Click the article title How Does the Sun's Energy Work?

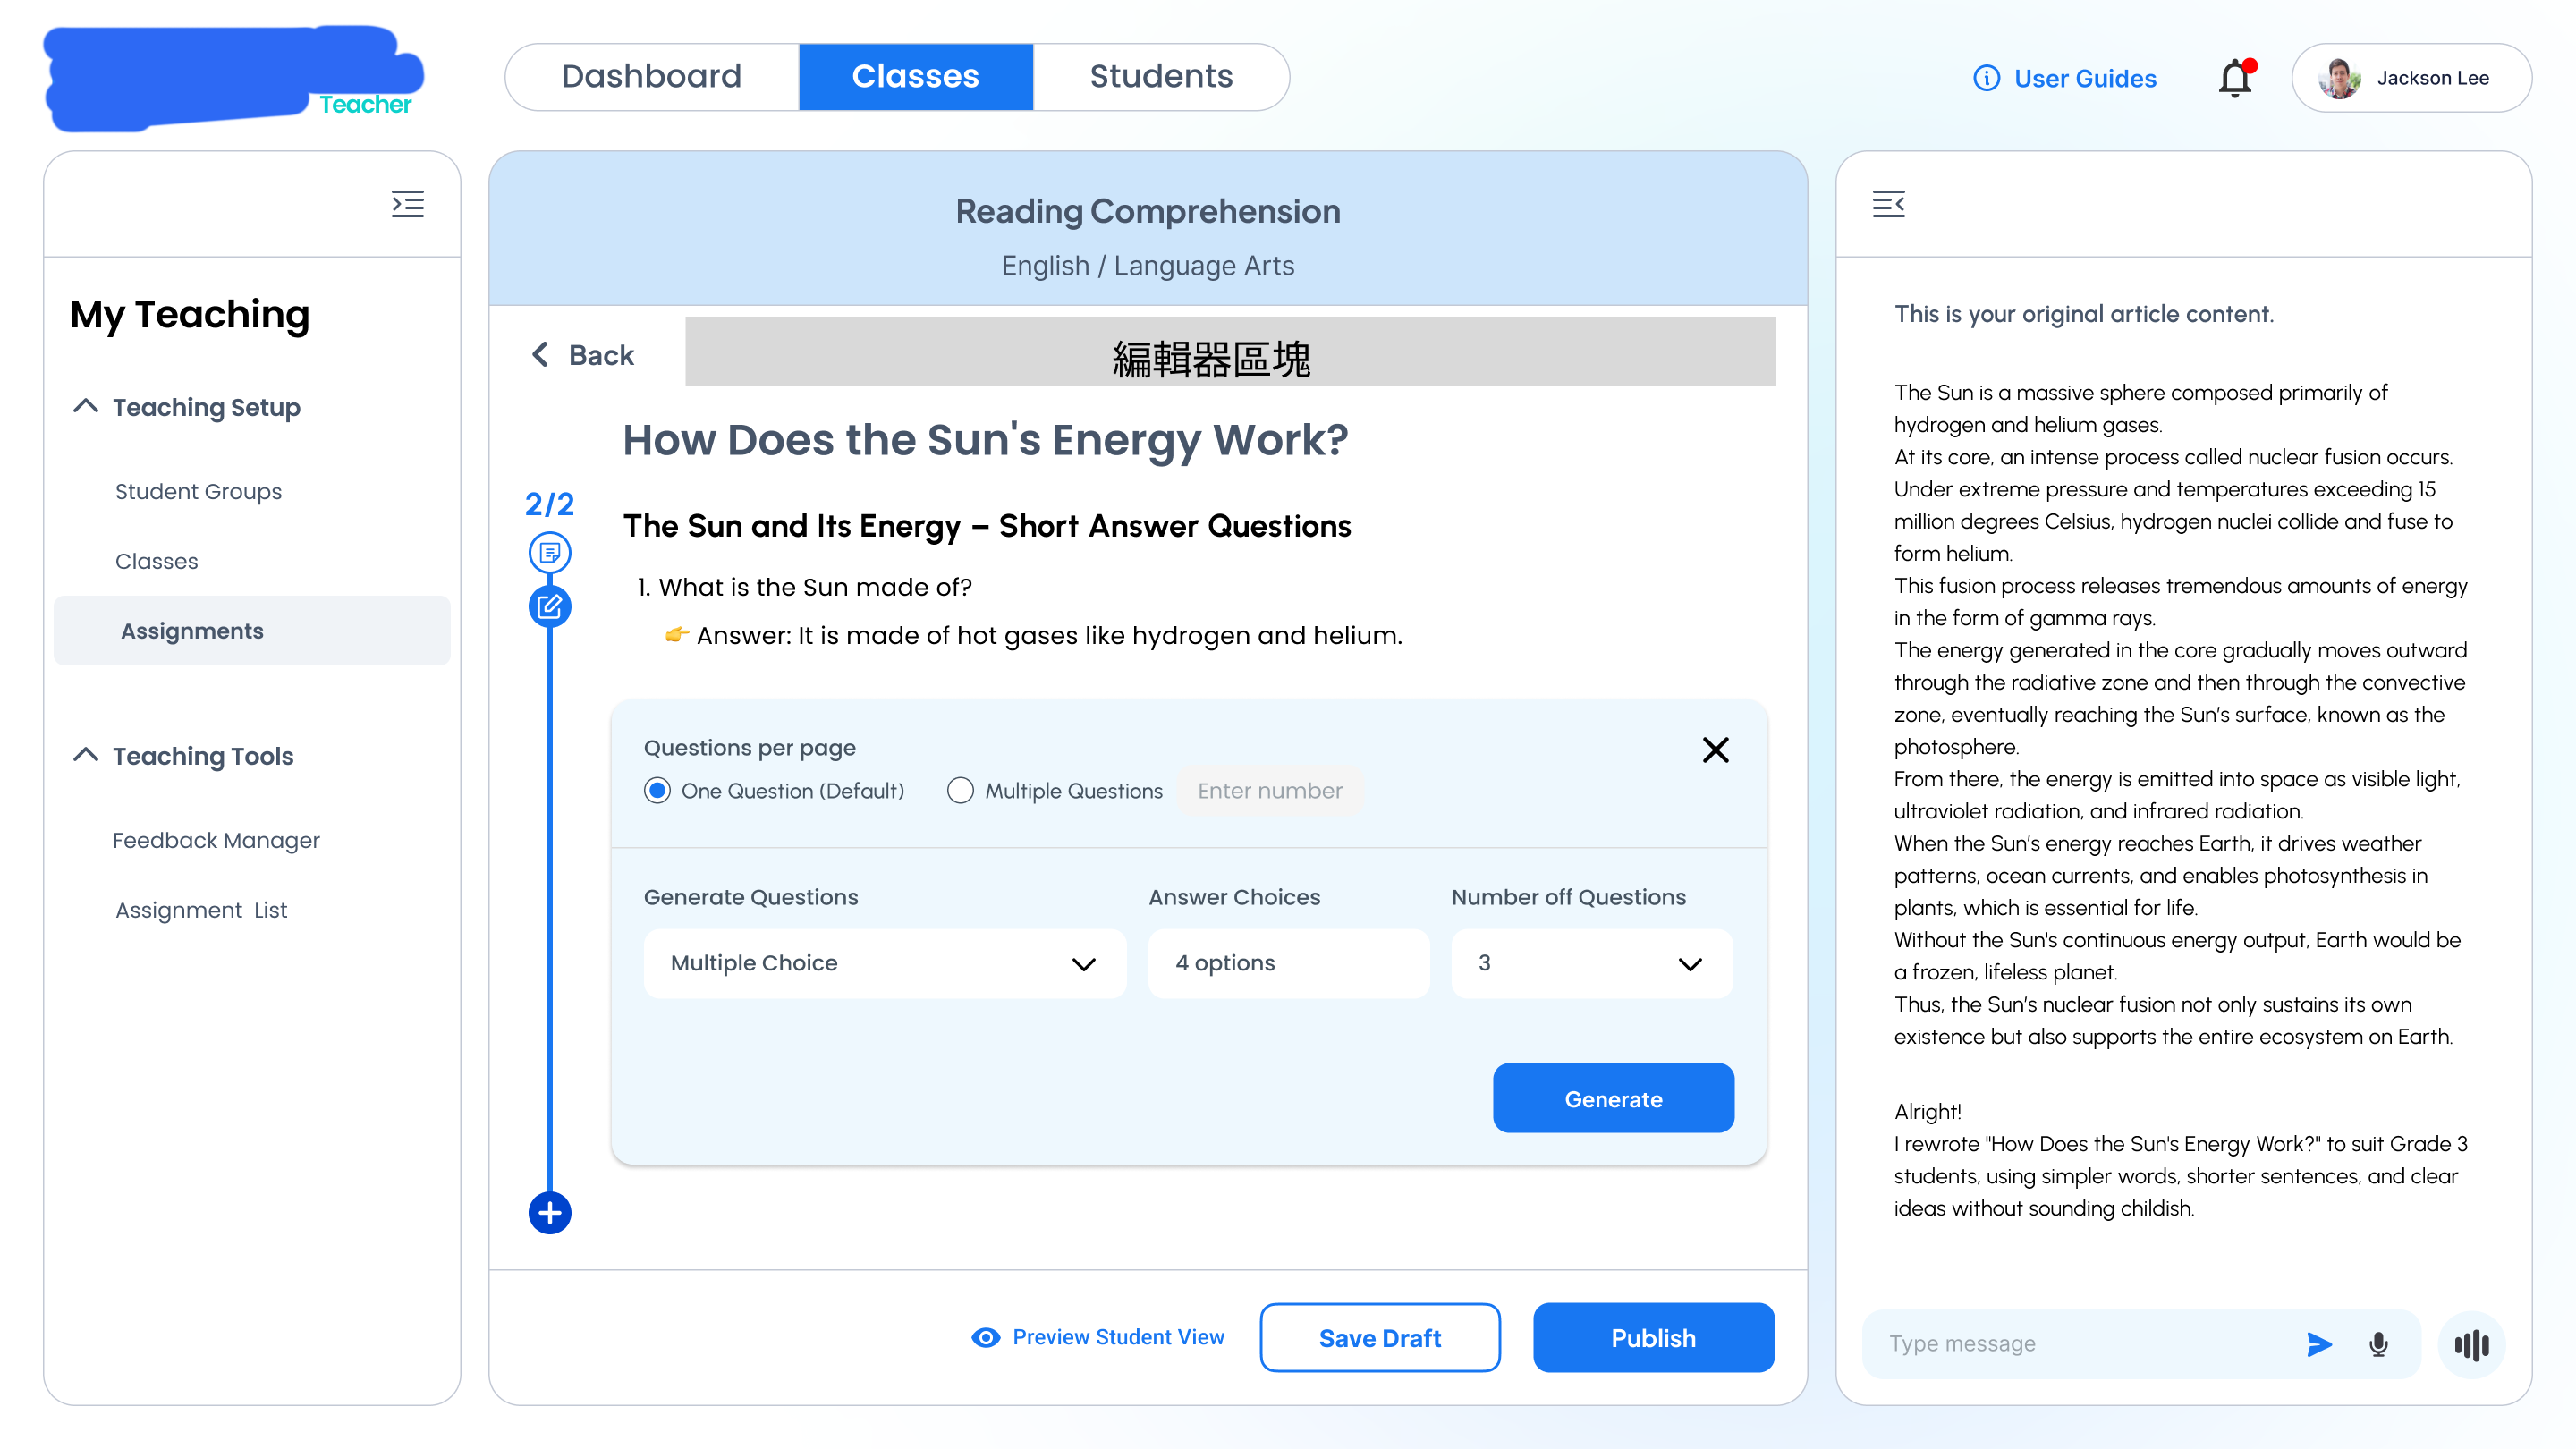pyautogui.click(x=985, y=440)
